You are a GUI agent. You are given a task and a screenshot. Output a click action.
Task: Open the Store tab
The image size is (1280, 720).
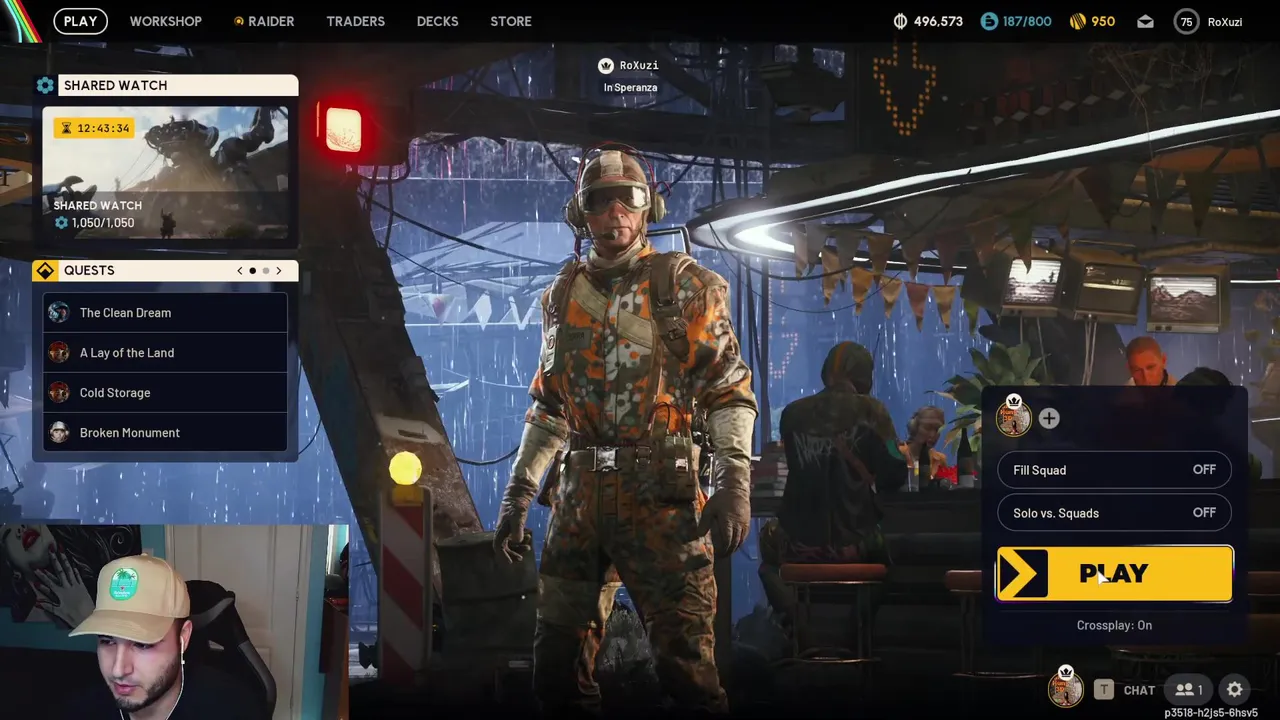tap(511, 21)
